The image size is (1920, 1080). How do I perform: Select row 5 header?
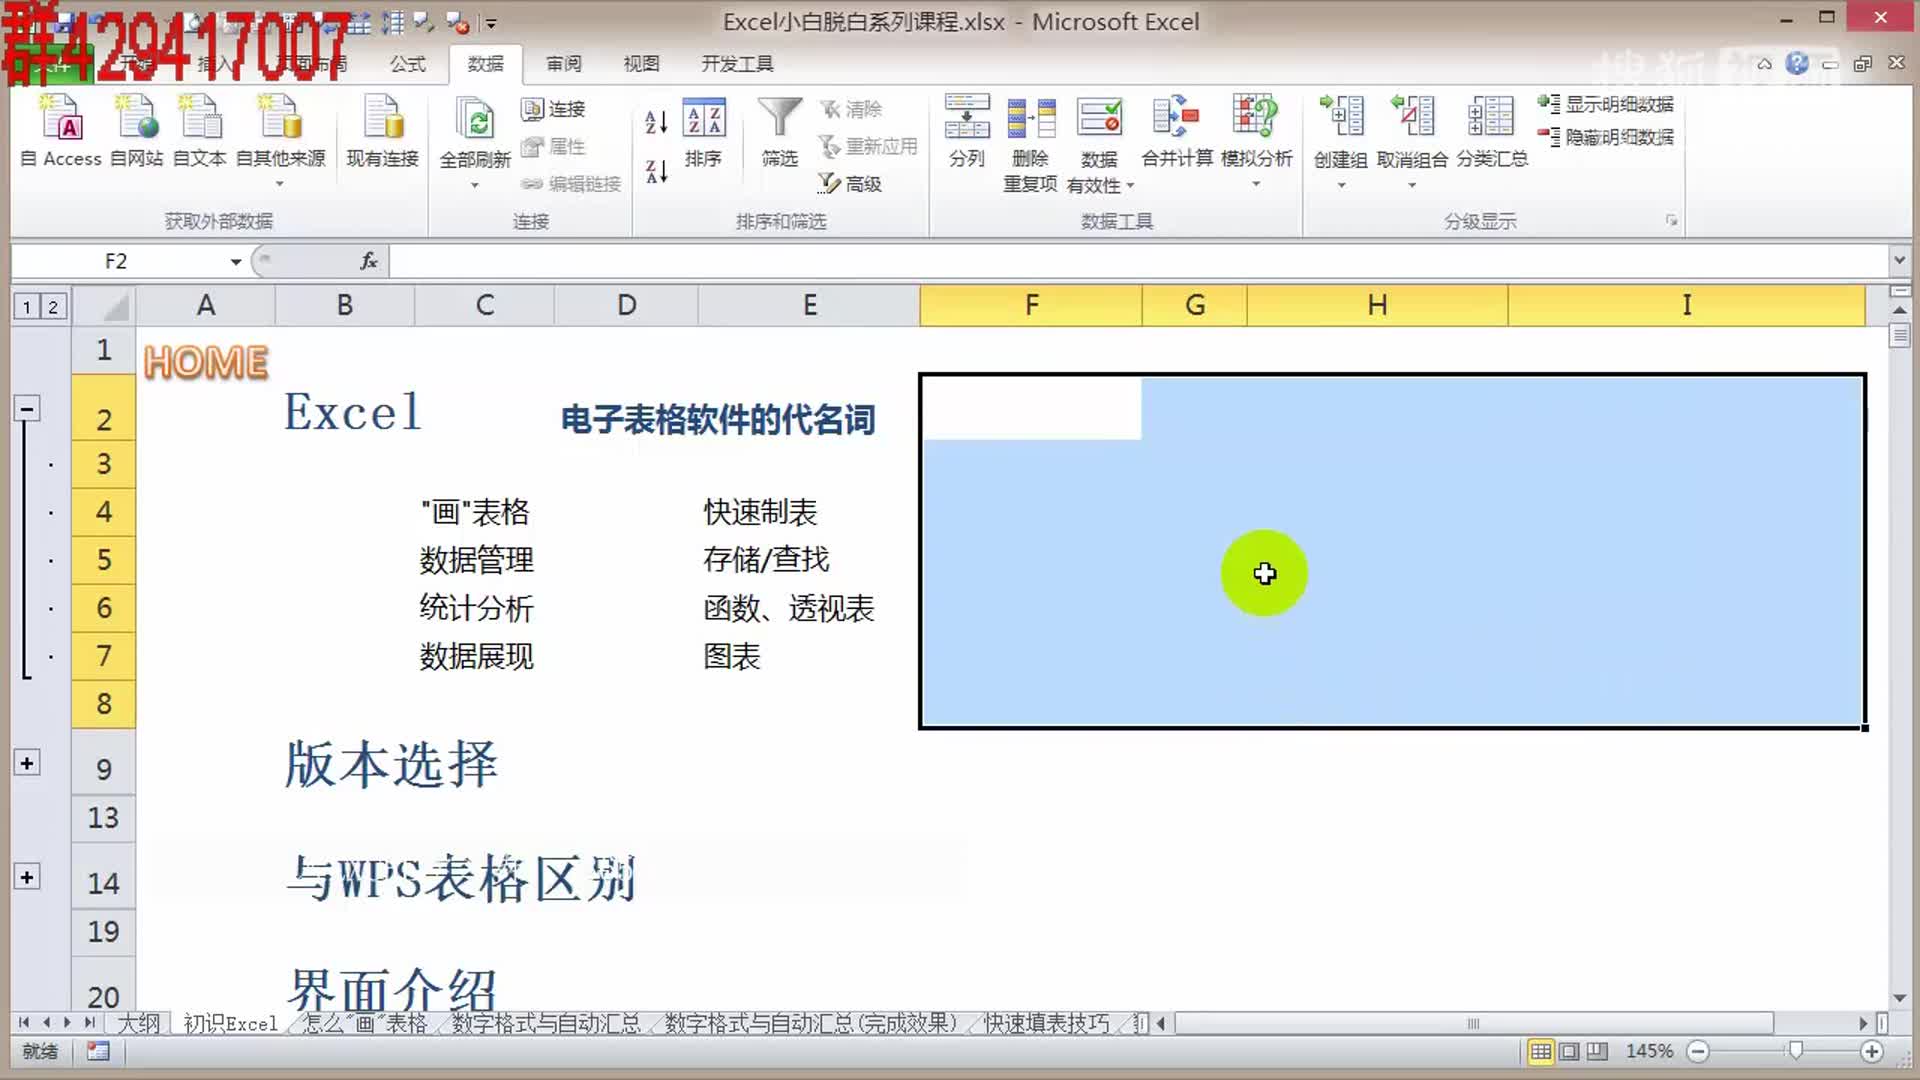tap(103, 559)
